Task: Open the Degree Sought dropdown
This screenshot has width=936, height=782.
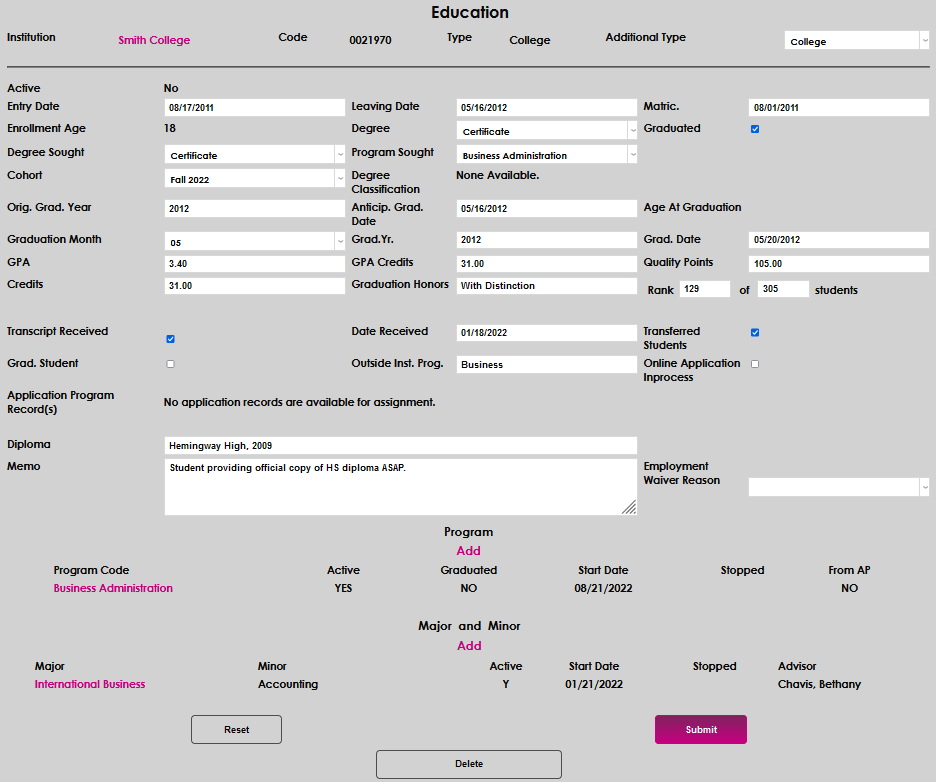Action: [x=255, y=155]
